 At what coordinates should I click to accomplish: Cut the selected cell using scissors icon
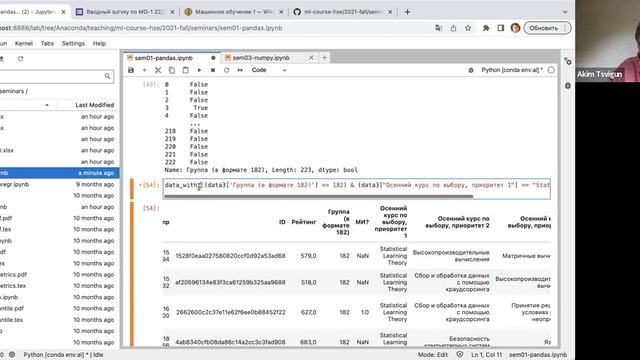158,70
